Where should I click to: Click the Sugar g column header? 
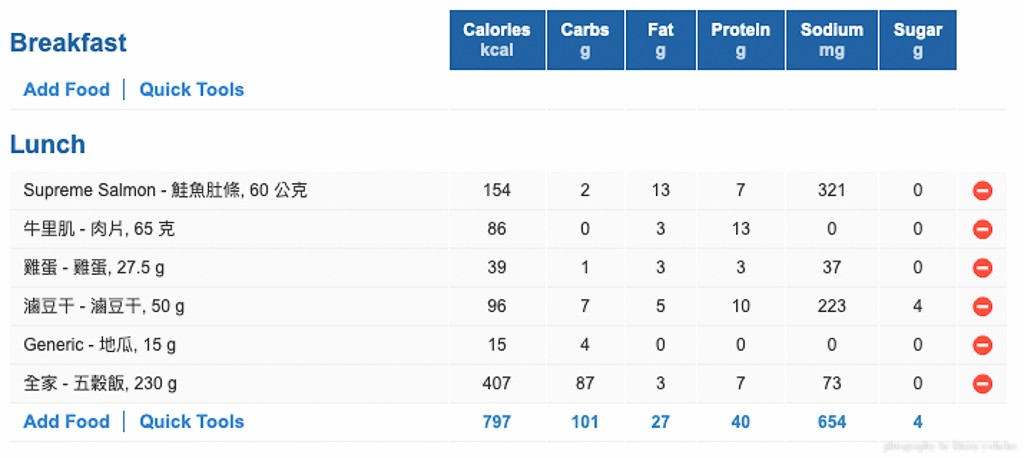[918, 40]
